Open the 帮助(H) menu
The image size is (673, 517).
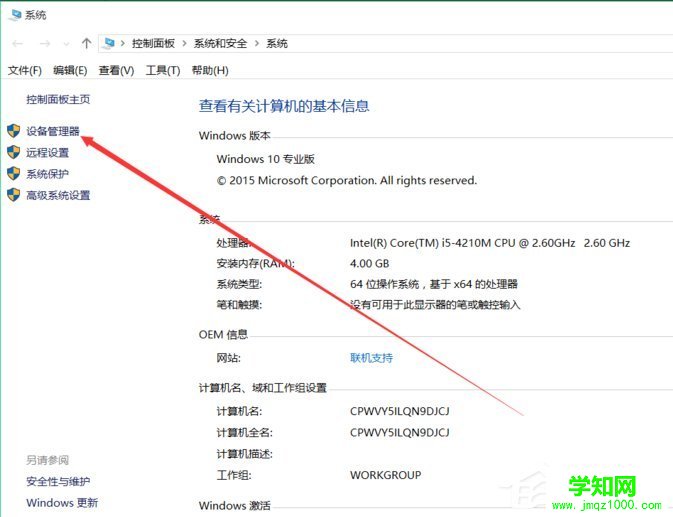pyautogui.click(x=210, y=70)
